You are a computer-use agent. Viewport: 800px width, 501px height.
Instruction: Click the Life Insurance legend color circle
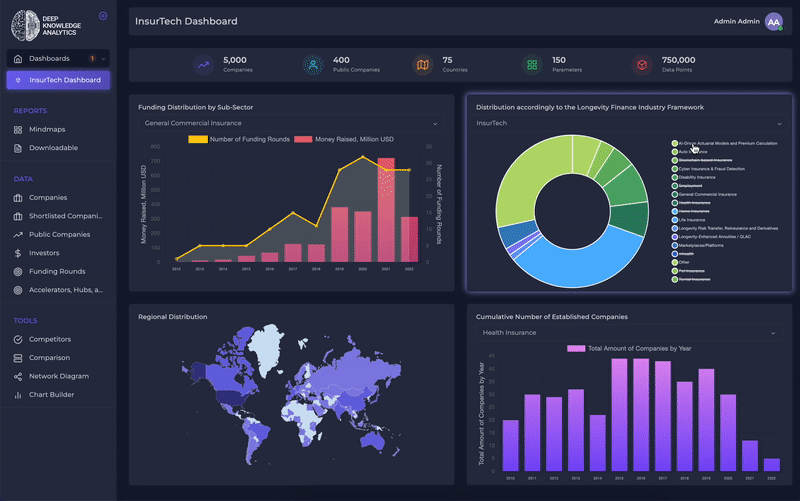pyautogui.click(x=674, y=220)
